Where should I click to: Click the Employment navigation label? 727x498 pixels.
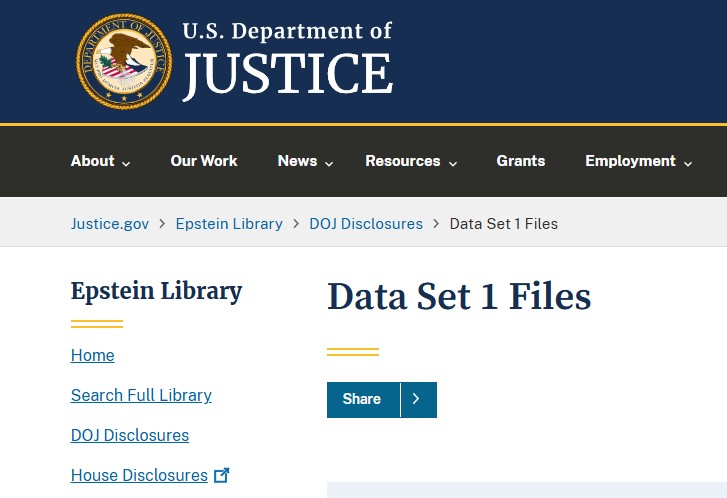[630, 161]
